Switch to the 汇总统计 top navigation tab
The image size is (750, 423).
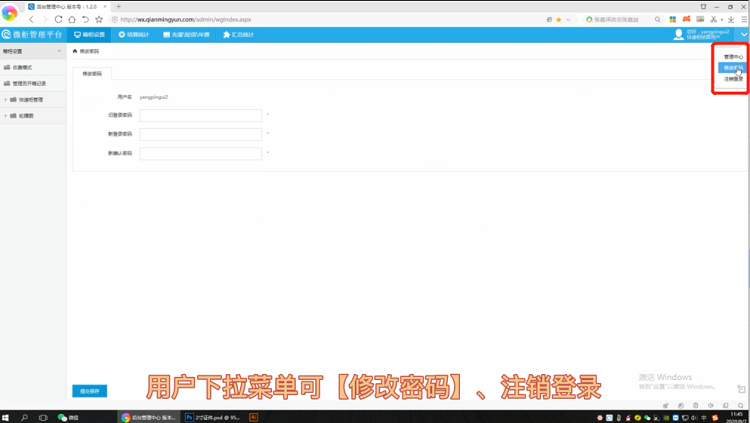pos(238,35)
